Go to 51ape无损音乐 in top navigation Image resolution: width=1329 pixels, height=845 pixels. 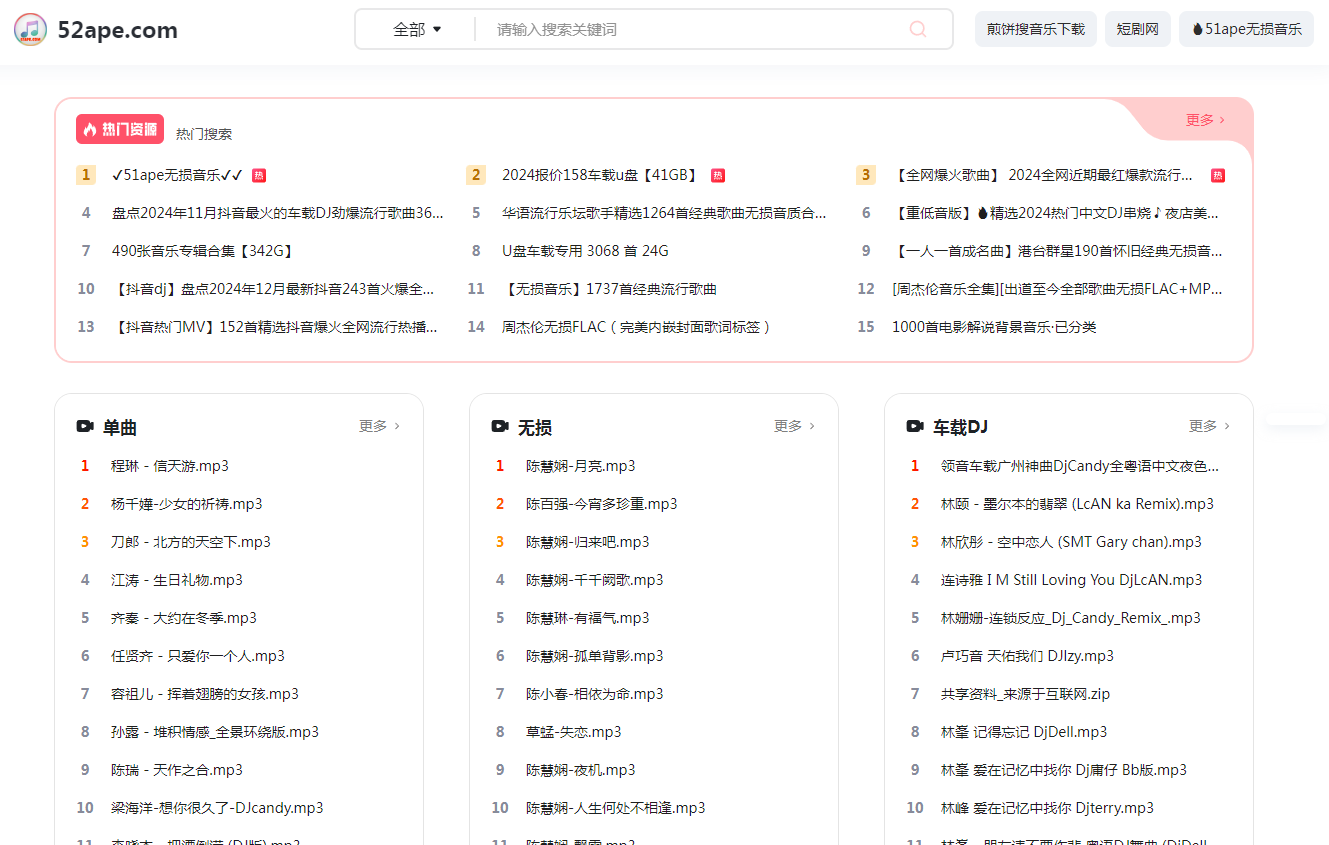point(1246,29)
